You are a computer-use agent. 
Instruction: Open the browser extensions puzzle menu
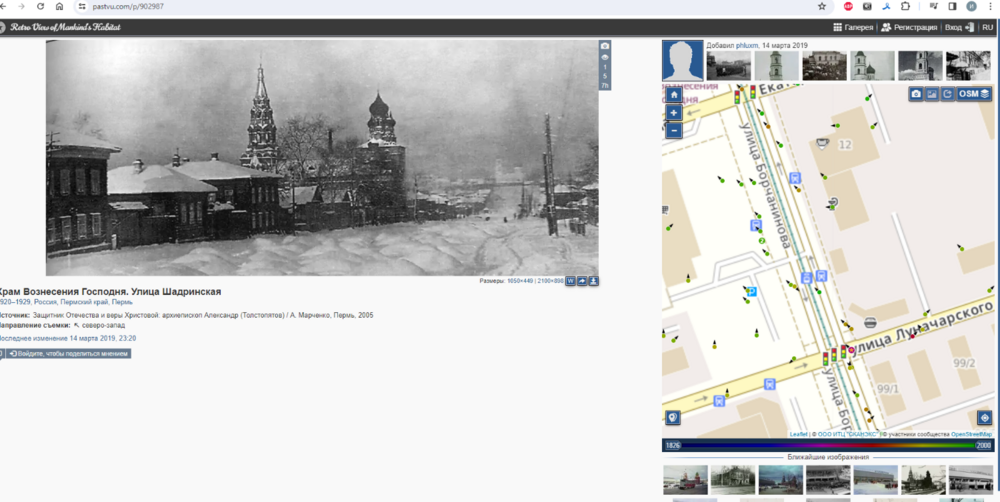pos(905,6)
